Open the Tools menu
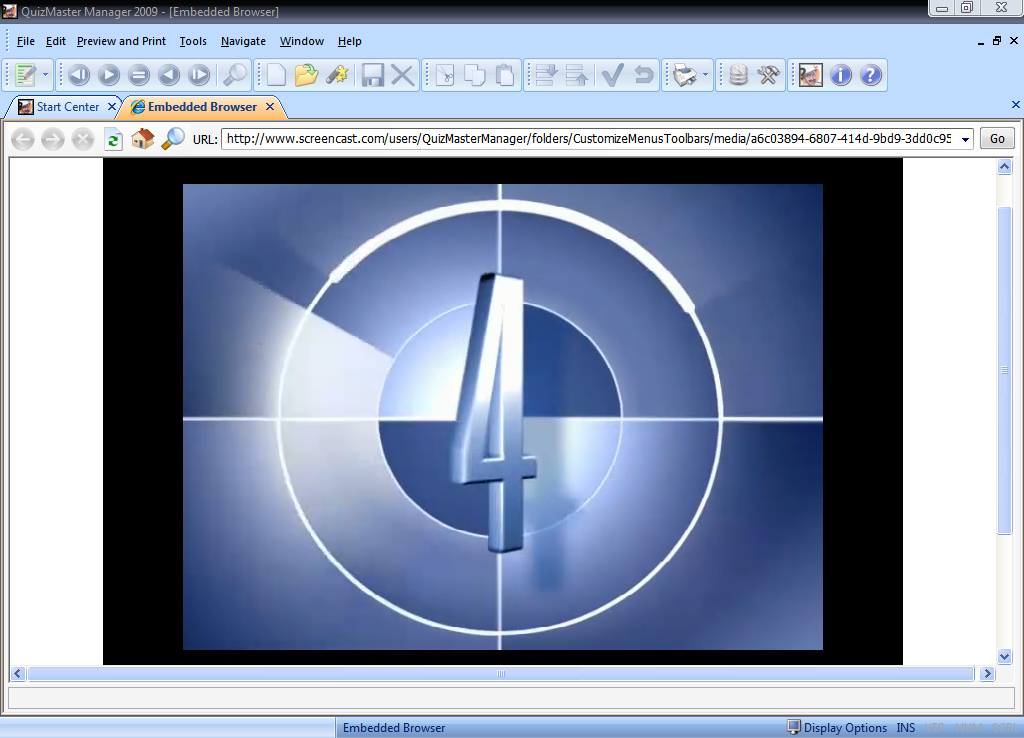This screenshot has width=1024, height=738. click(x=193, y=41)
